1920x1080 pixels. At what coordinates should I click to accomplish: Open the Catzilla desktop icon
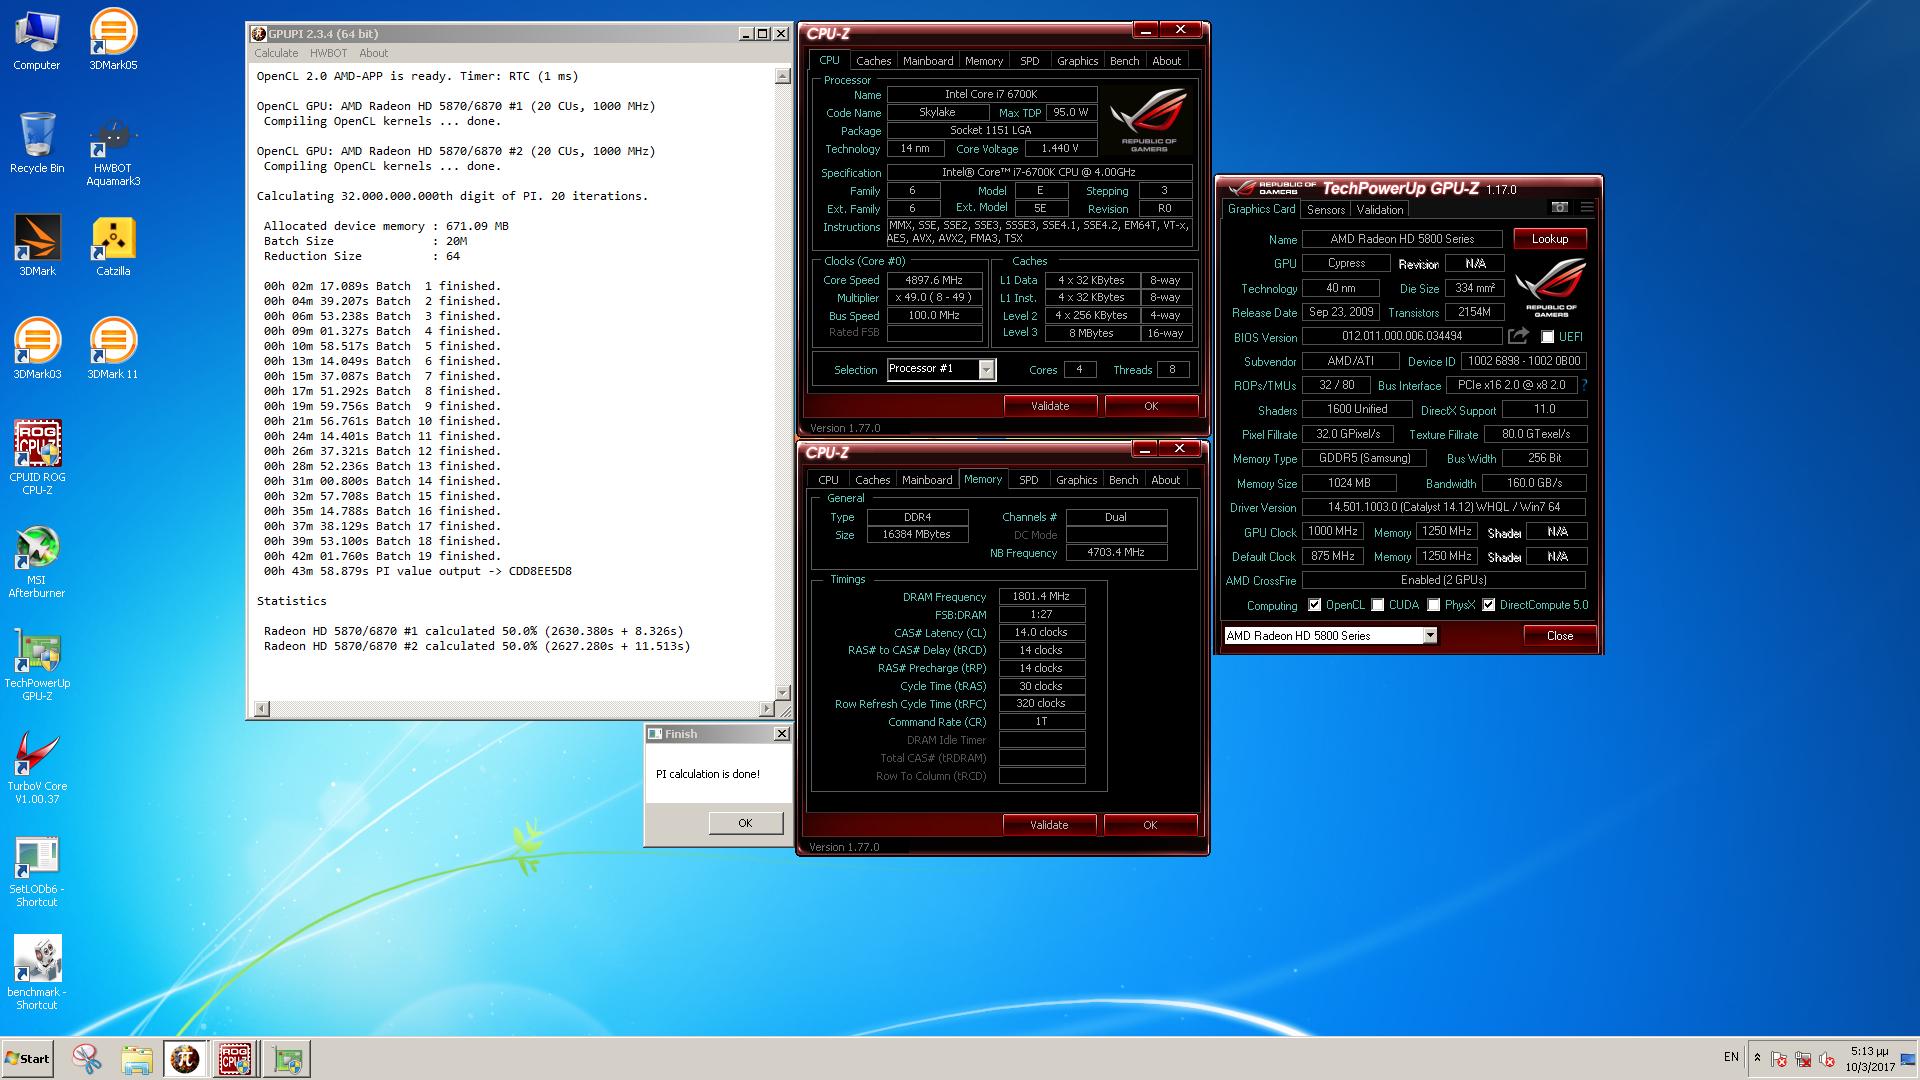pyautogui.click(x=113, y=246)
